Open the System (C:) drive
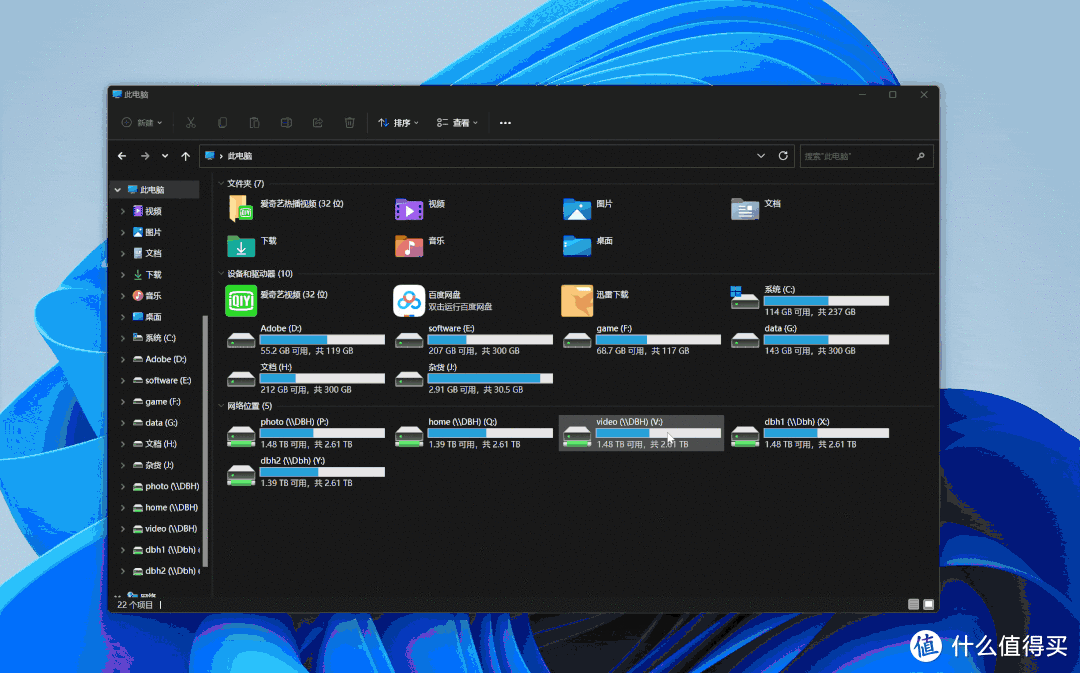Viewport: 1080px width, 673px height. point(744,300)
